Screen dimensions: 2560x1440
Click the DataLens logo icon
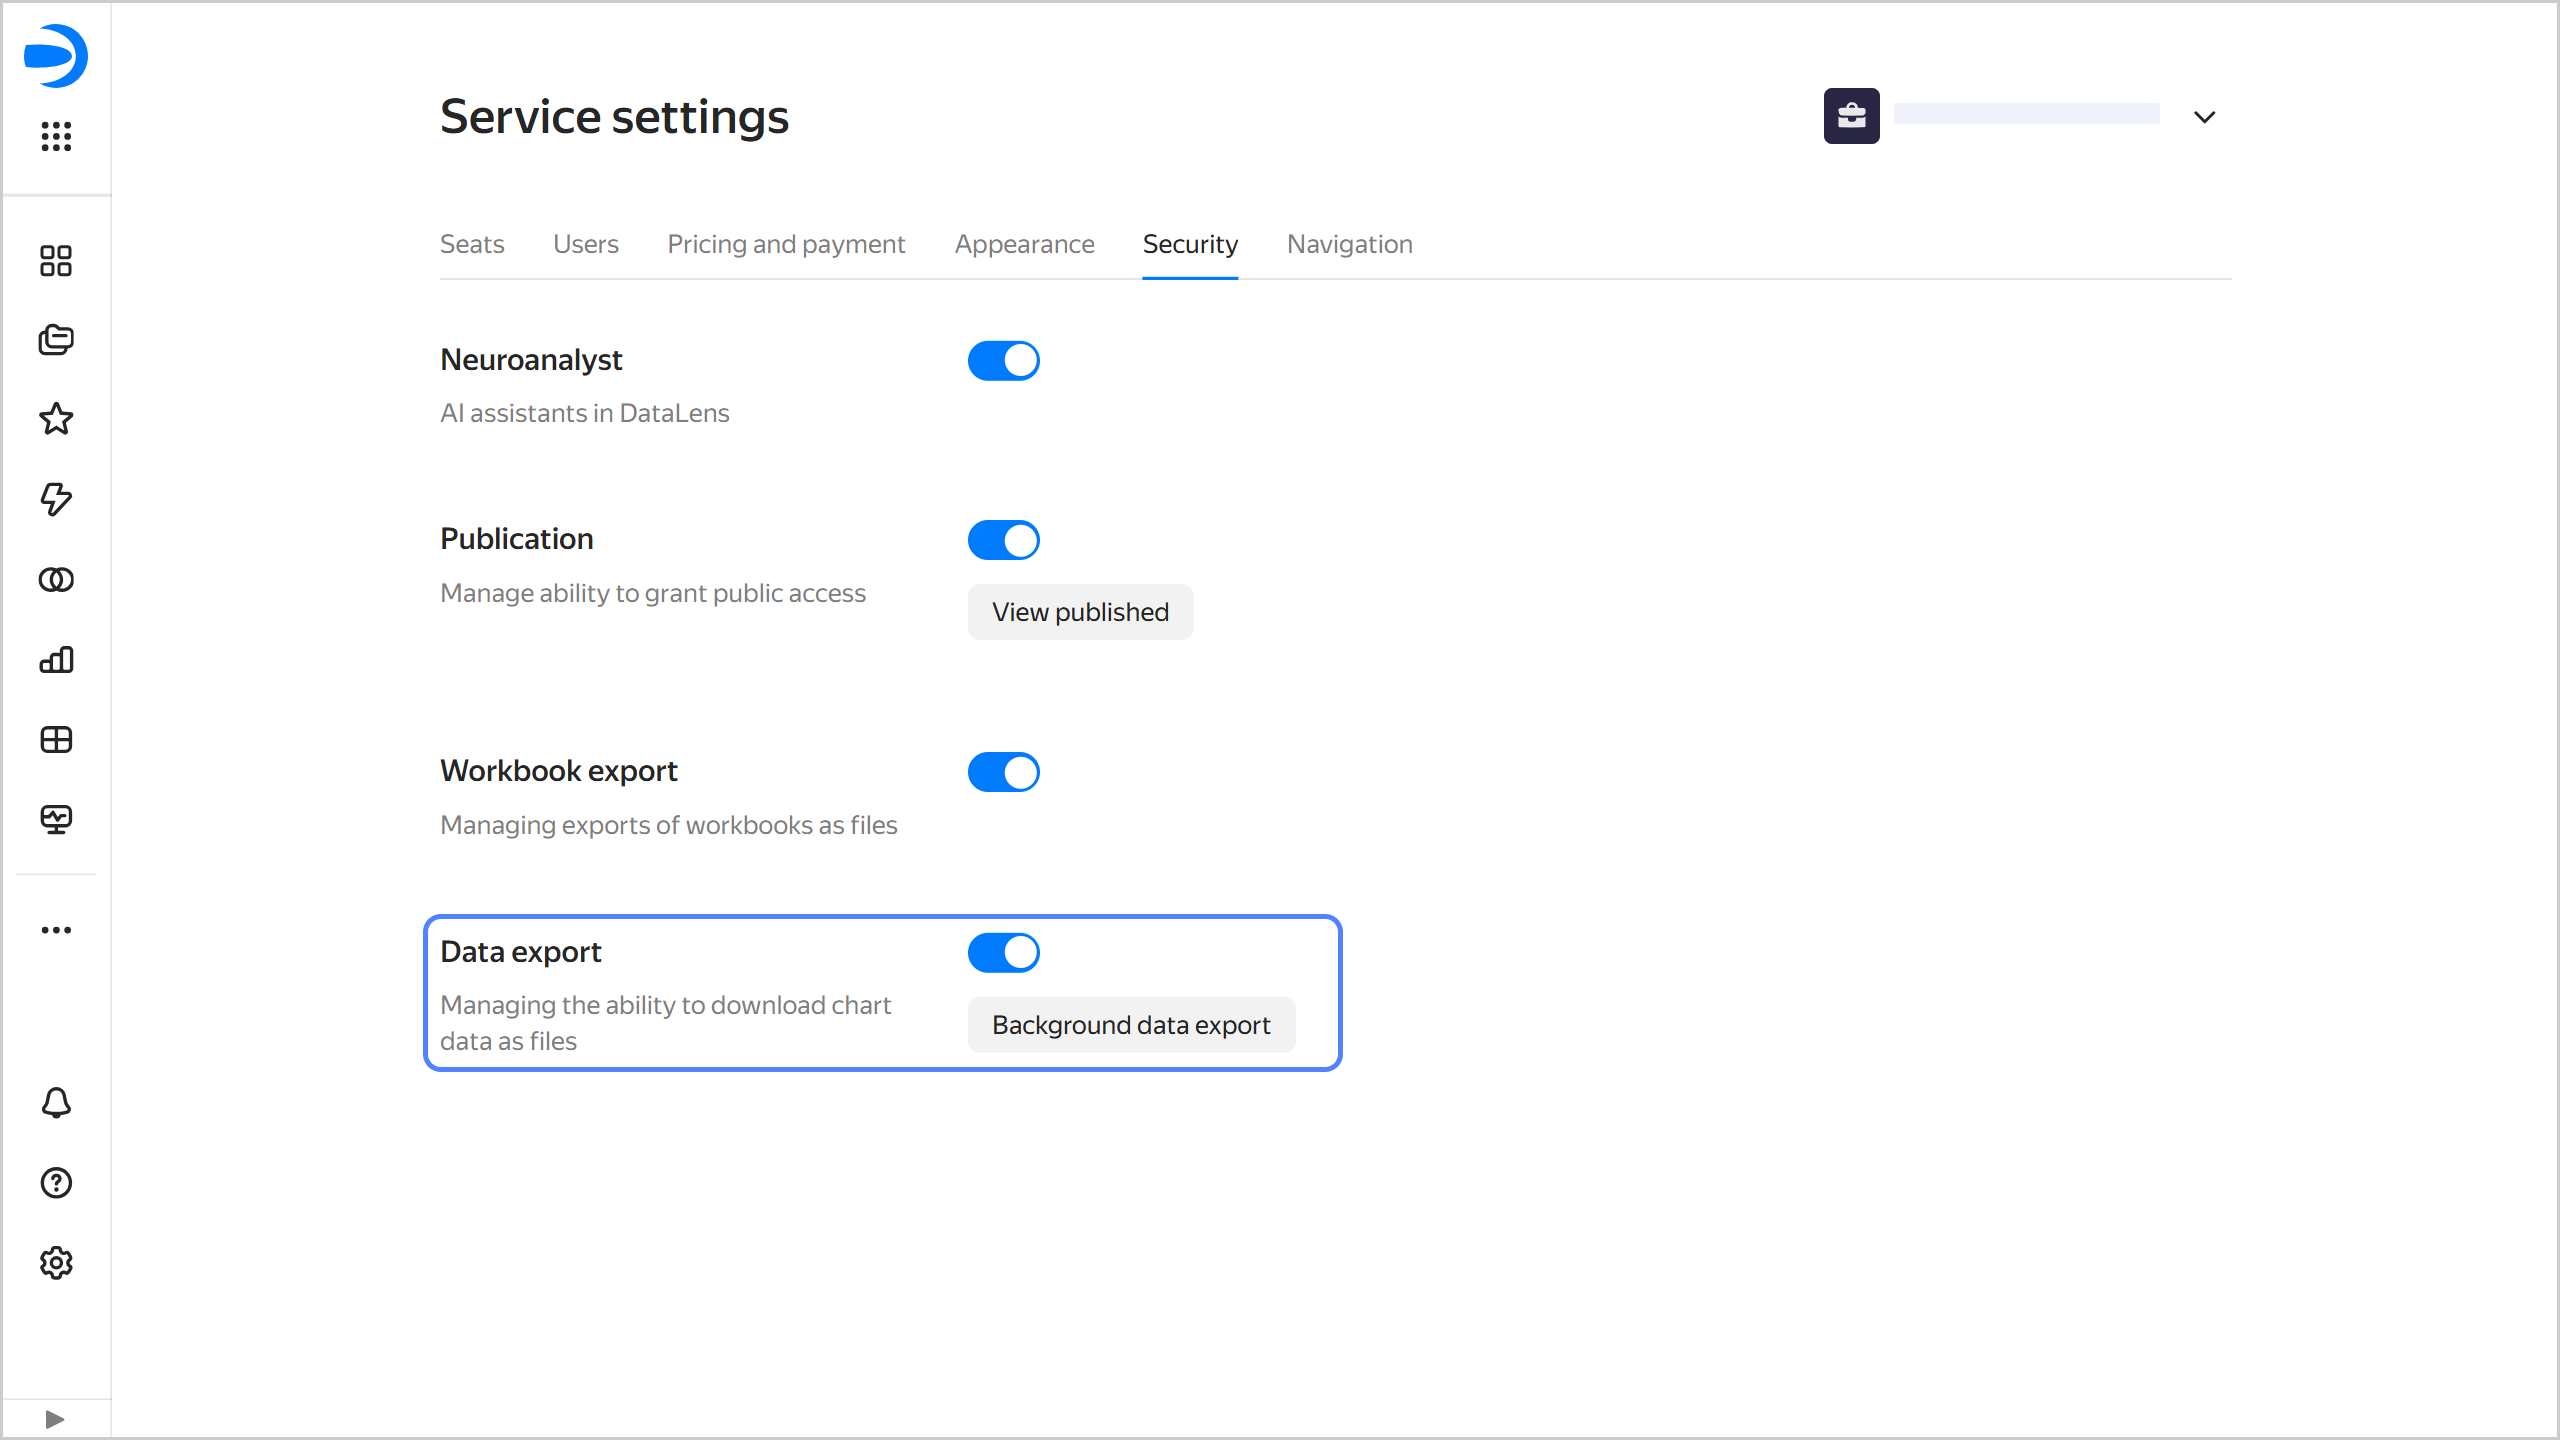pos(56,56)
